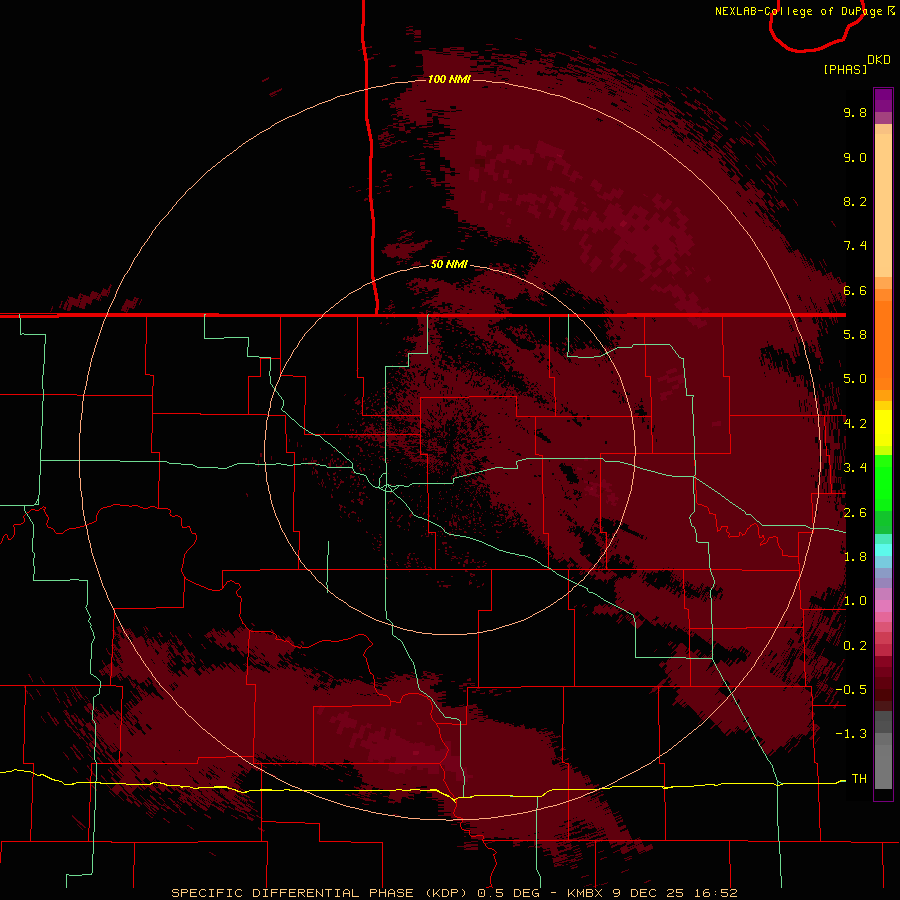Click the 50 NMI range ring label
900x900 pixels.
click(449, 264)
